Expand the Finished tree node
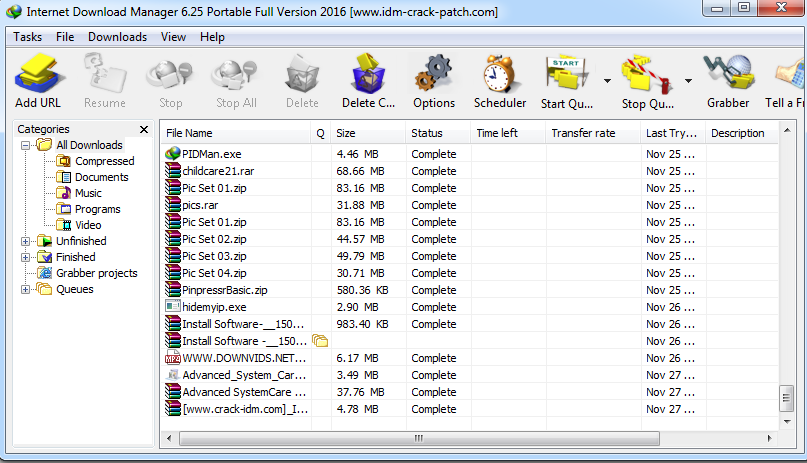Image resolution: width=807 pixels, height=463 pixels. tap(25, 257)
